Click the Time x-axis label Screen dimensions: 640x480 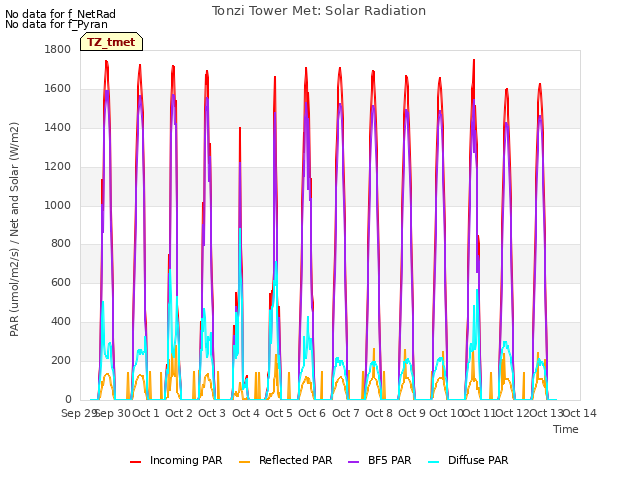click(x=566, y=429)
